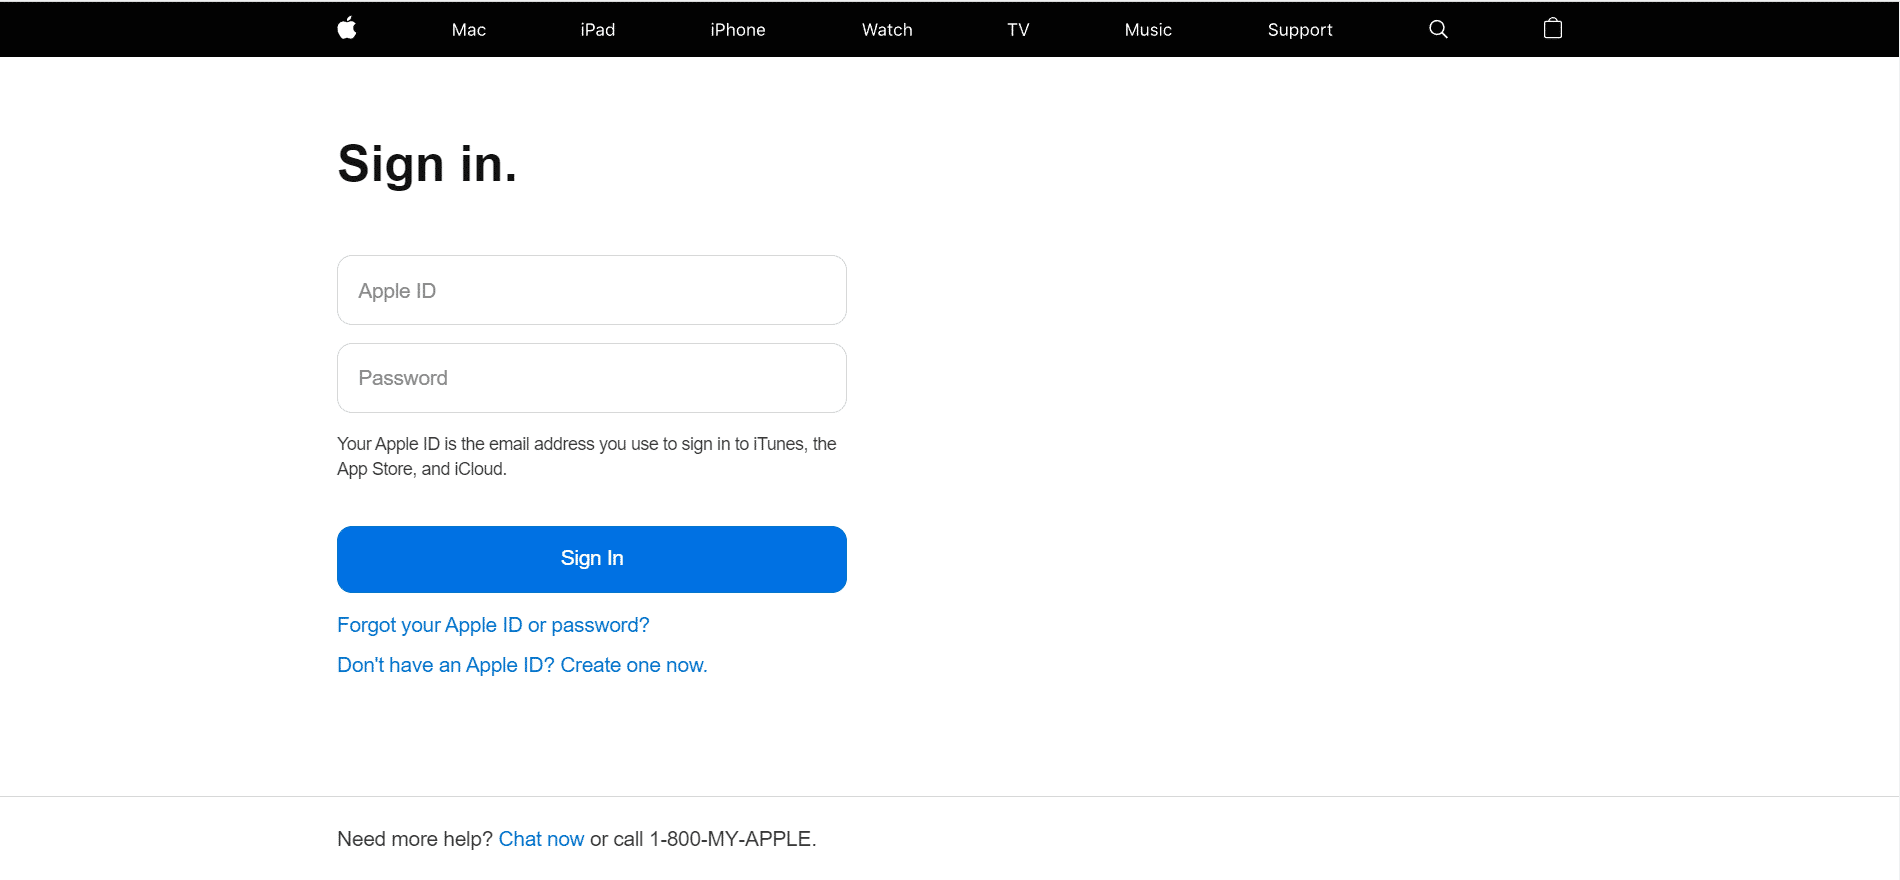Image resolution: width=1900 pixels, height=880 pixels.
Task: Click the Apple logo in navigation bar
Action: point(347,29)
